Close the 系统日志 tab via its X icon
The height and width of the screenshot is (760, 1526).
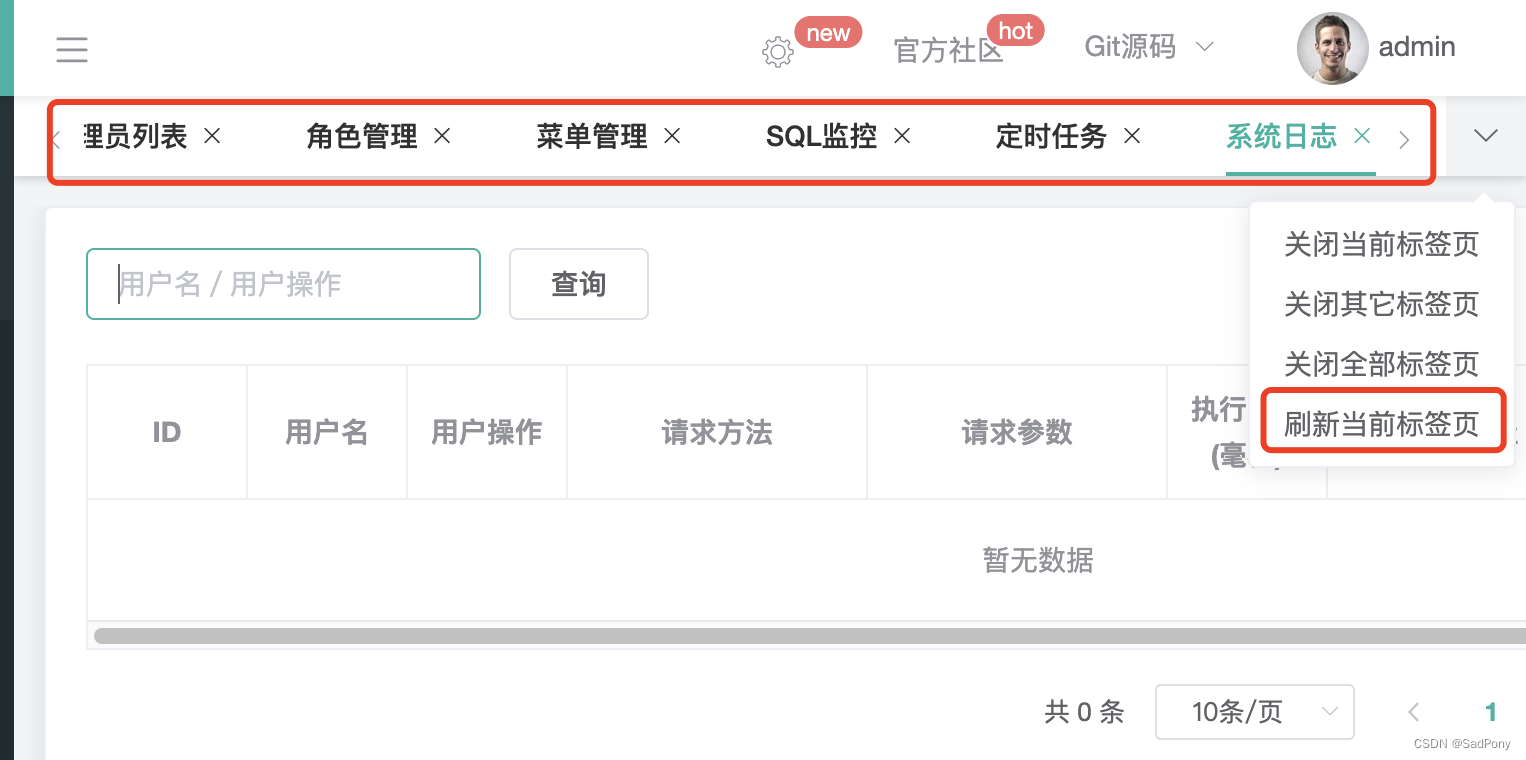click(1362, 135)
